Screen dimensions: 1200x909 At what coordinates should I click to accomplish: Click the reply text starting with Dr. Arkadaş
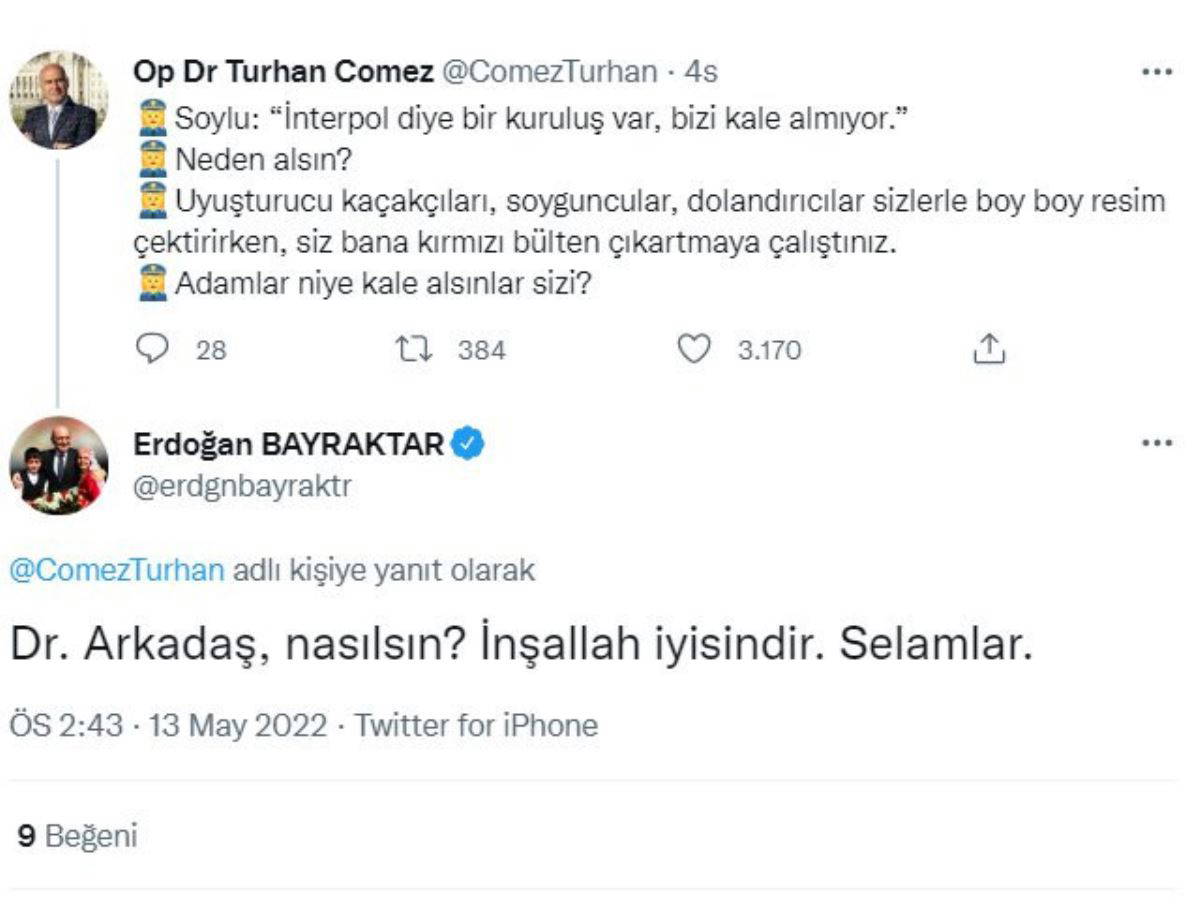(520, 647)
